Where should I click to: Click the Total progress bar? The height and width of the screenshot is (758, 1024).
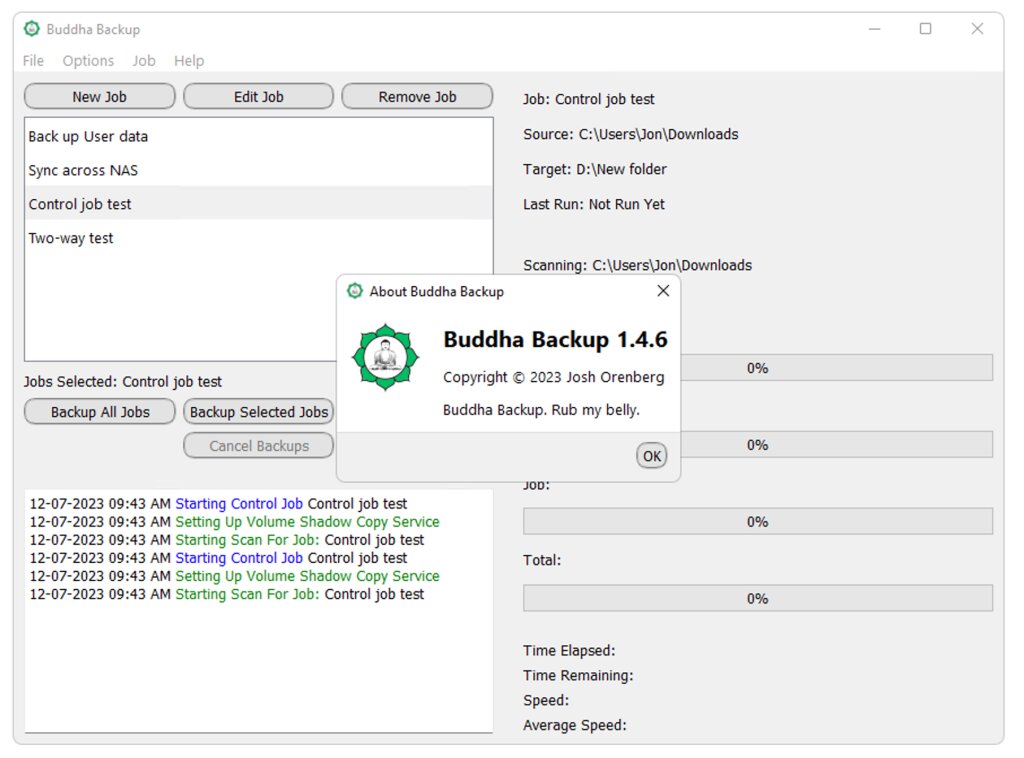[x=758, y=599]
